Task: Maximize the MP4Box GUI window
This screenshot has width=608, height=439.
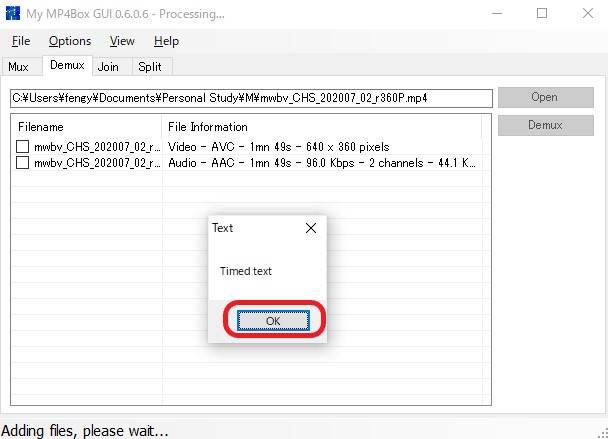Action: (x=542, y=13)
